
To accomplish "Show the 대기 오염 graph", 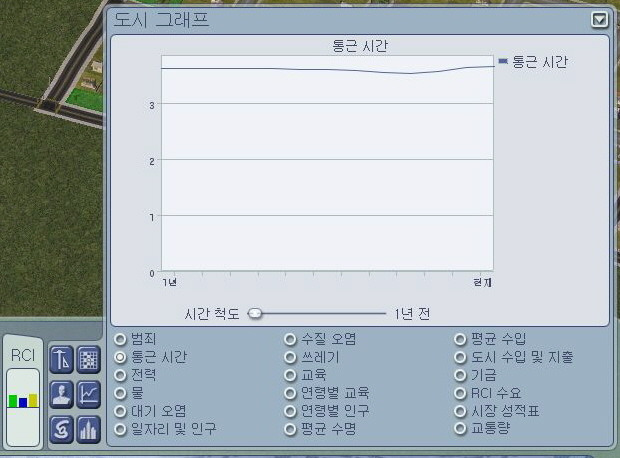I will (x=120, y=411).
